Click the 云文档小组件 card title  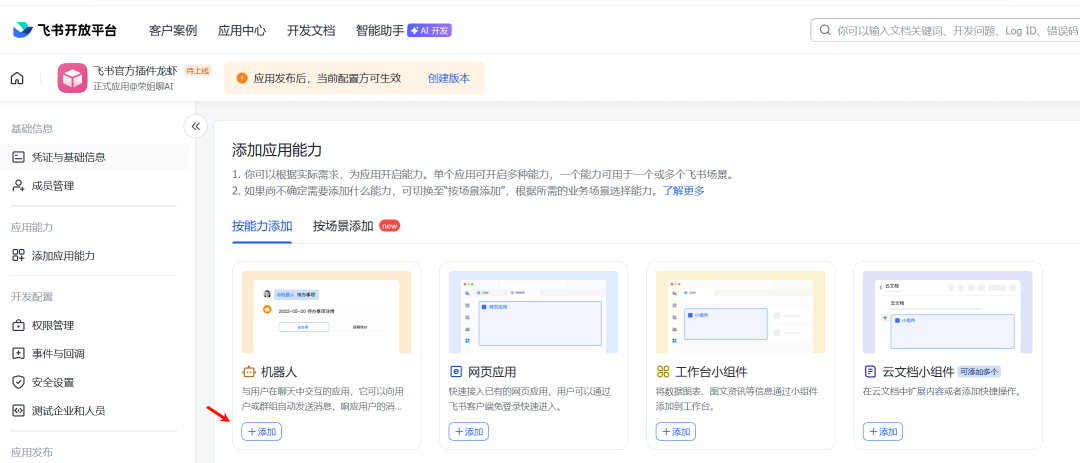(918, 372)
